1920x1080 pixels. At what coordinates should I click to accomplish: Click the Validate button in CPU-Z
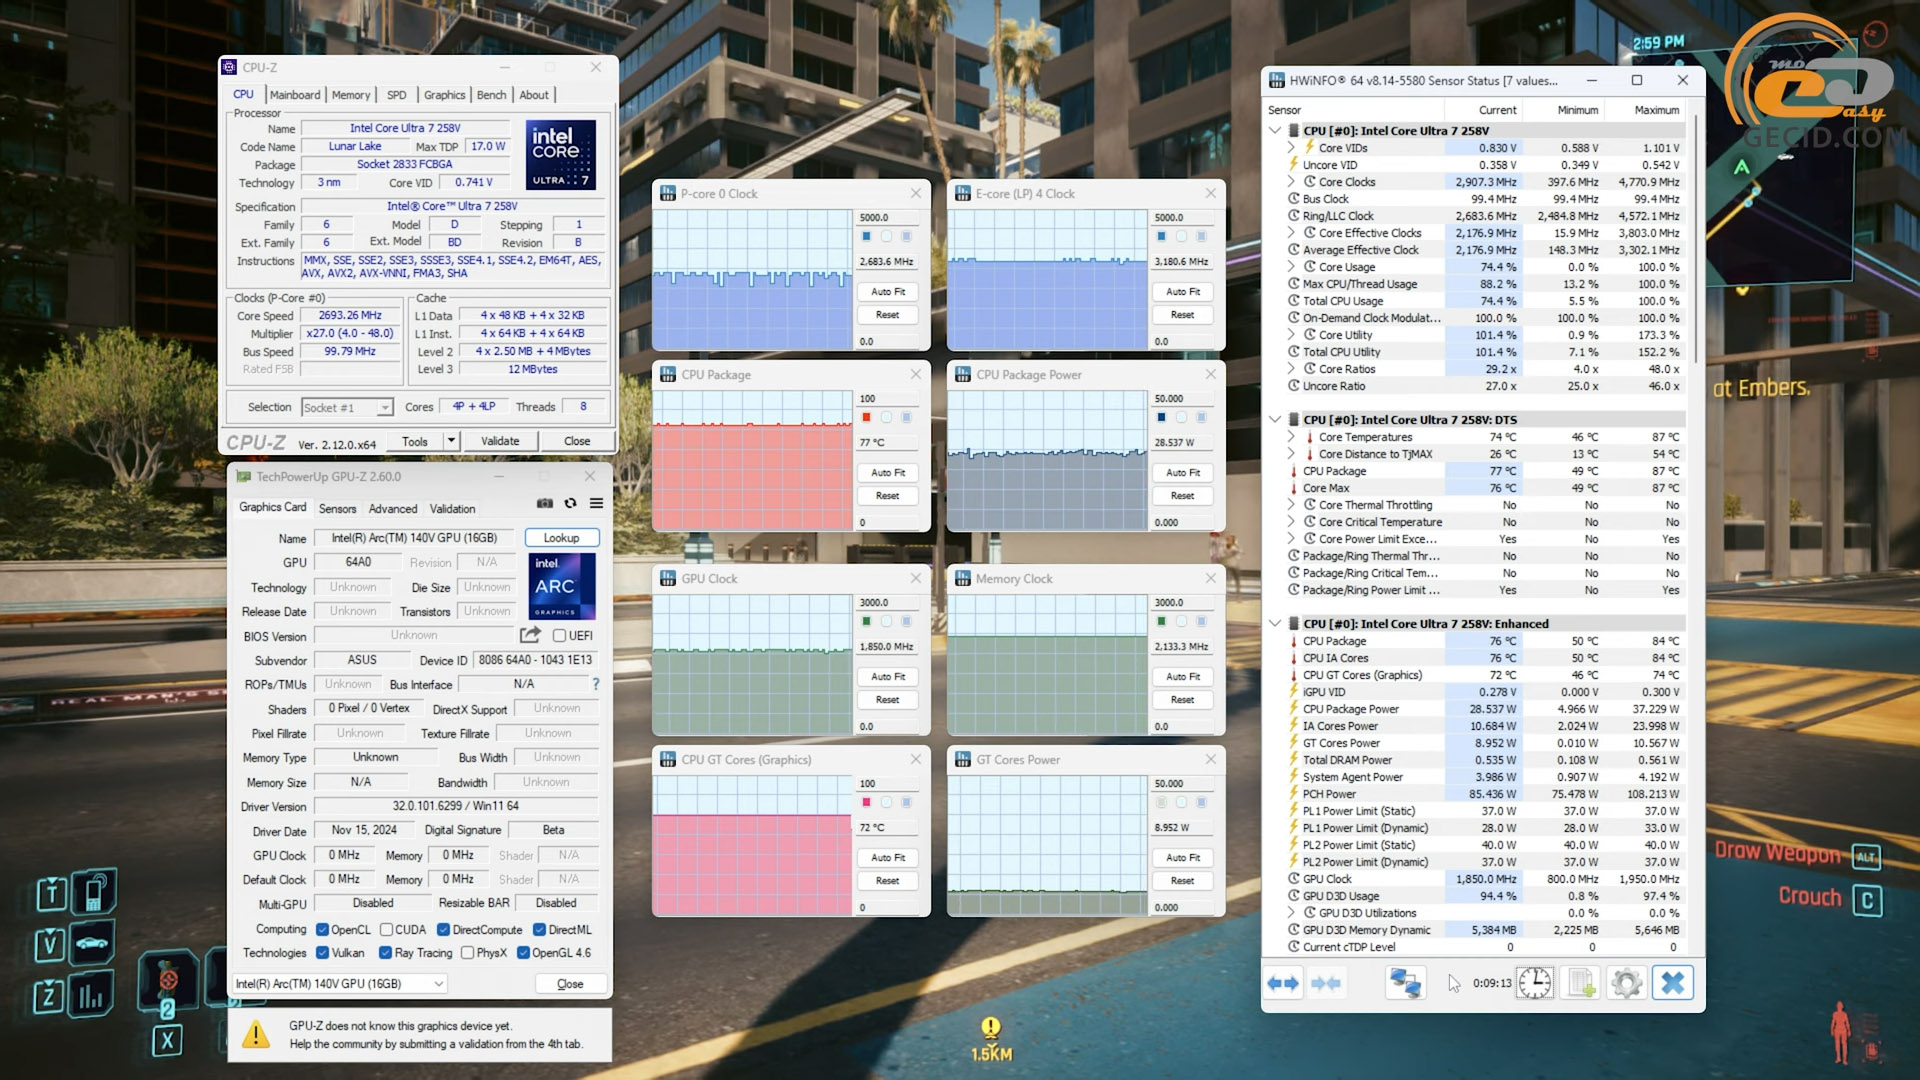500,441
